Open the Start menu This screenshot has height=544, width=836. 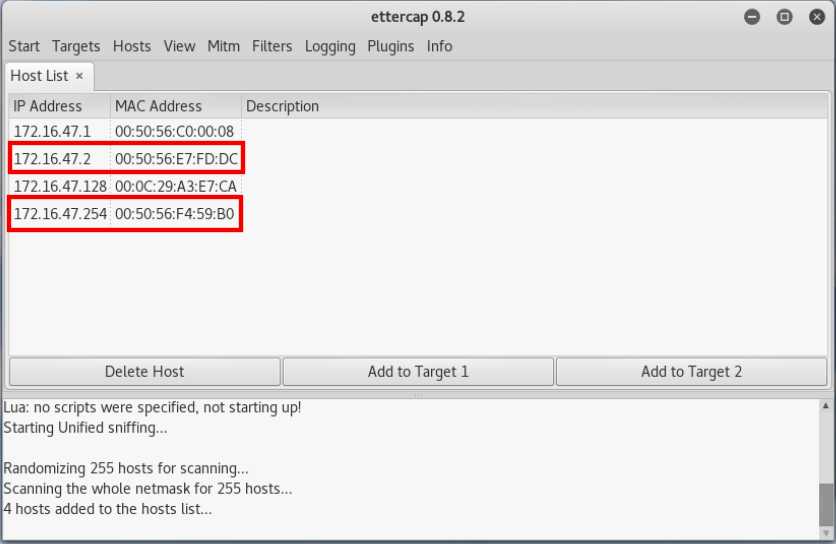click(x=24, y=46)
